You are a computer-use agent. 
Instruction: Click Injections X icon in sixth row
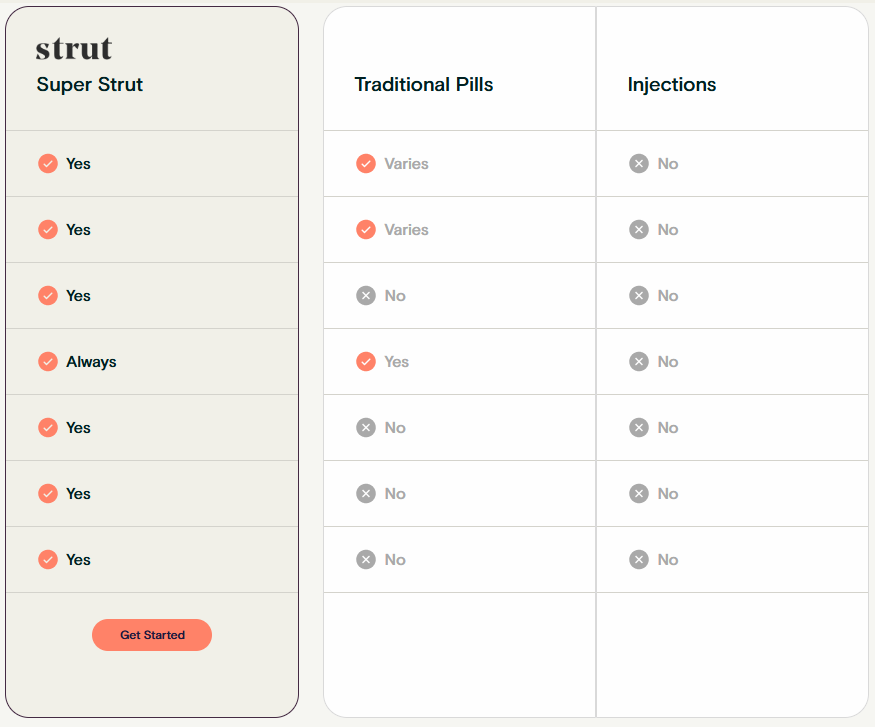click(639, 493)
